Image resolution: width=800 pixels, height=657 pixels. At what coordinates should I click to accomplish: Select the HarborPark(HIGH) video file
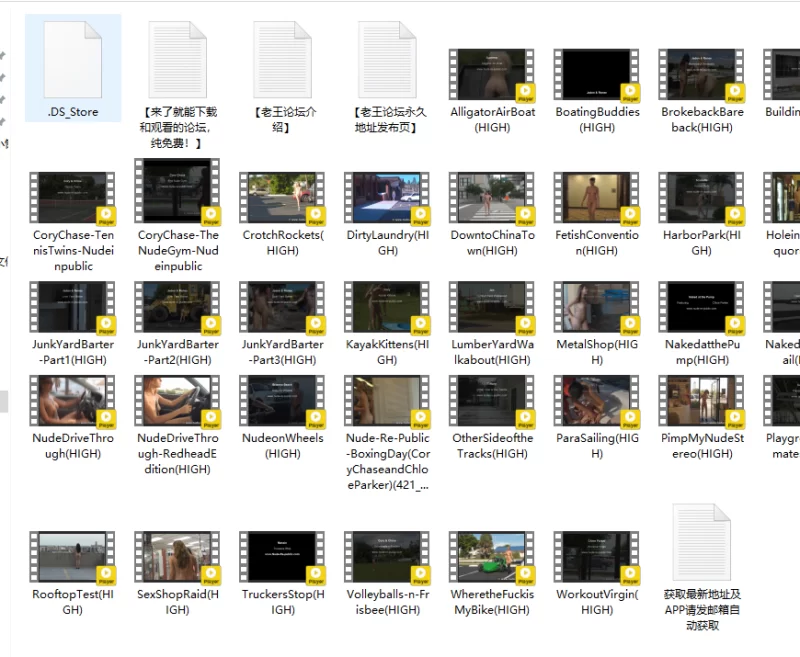tap(702, 198)
